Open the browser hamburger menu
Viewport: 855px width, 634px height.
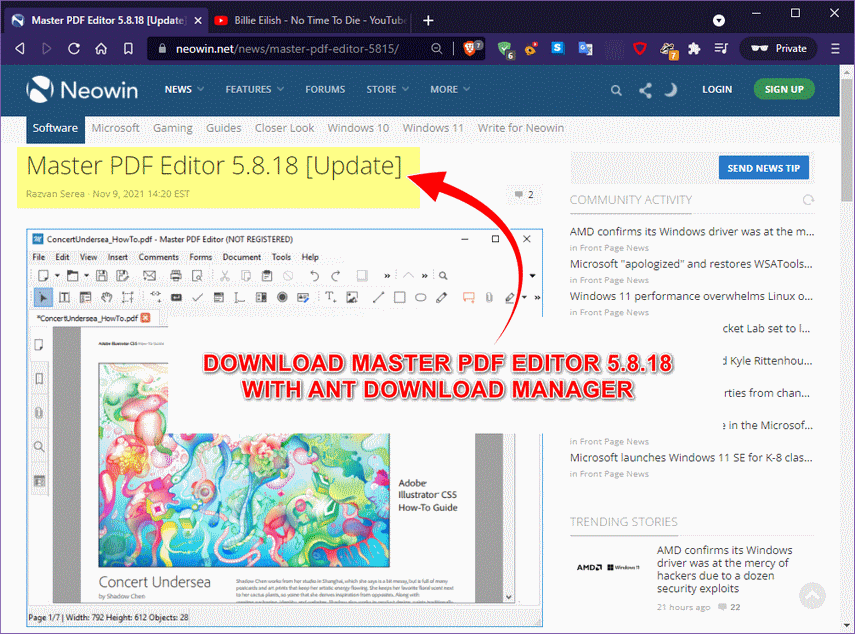click(x=835, y=49)
